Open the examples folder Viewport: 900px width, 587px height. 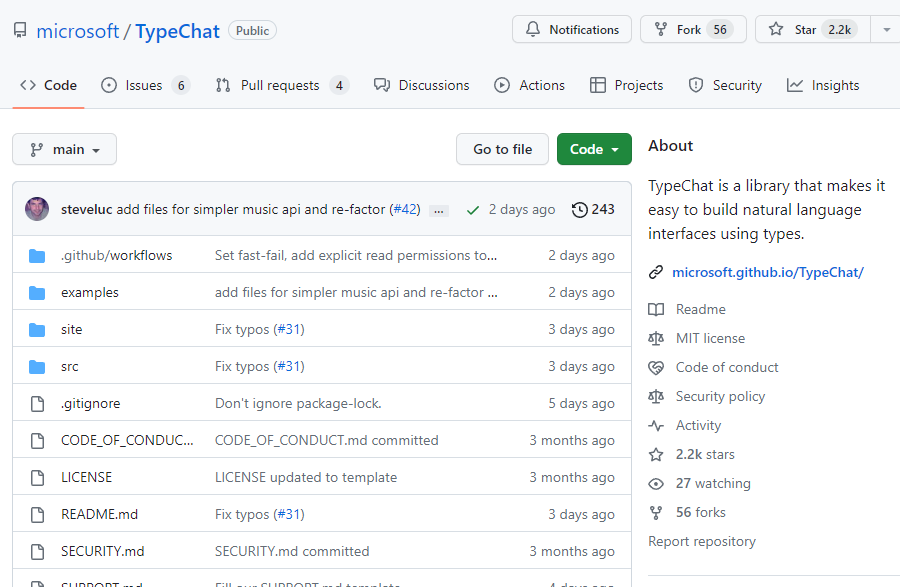pos(90,293)
